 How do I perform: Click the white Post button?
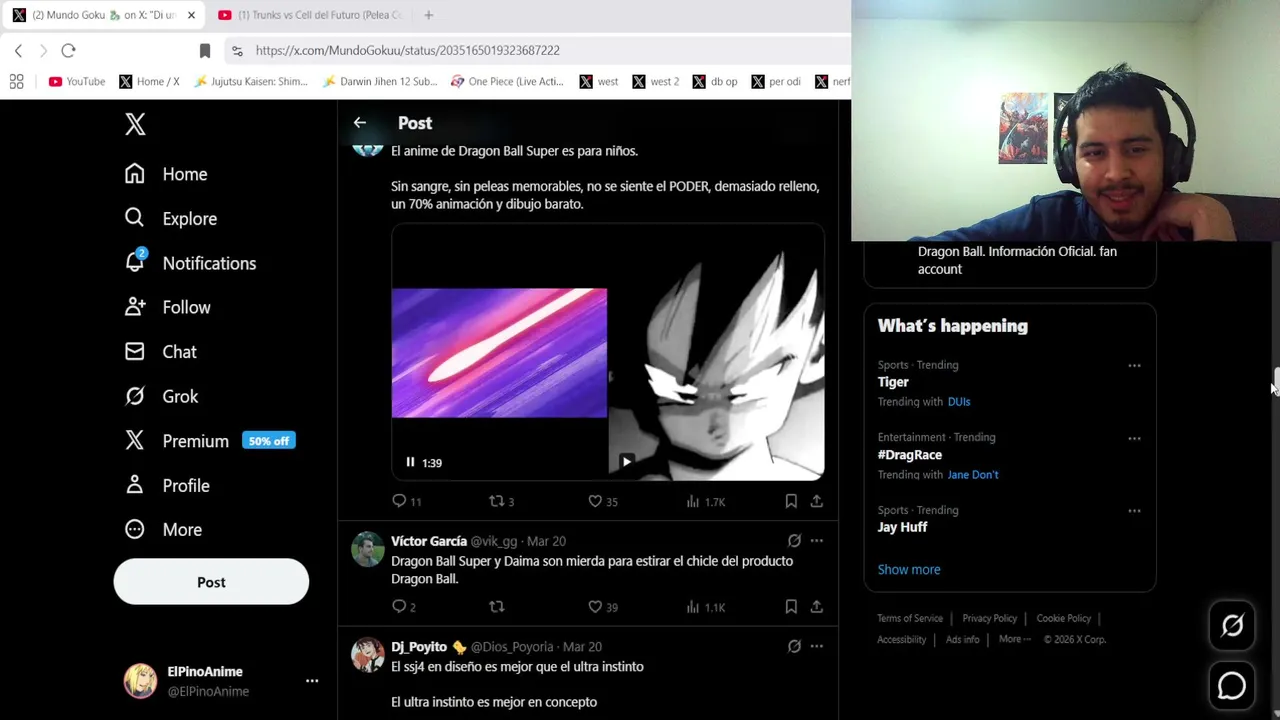(211, 582)
